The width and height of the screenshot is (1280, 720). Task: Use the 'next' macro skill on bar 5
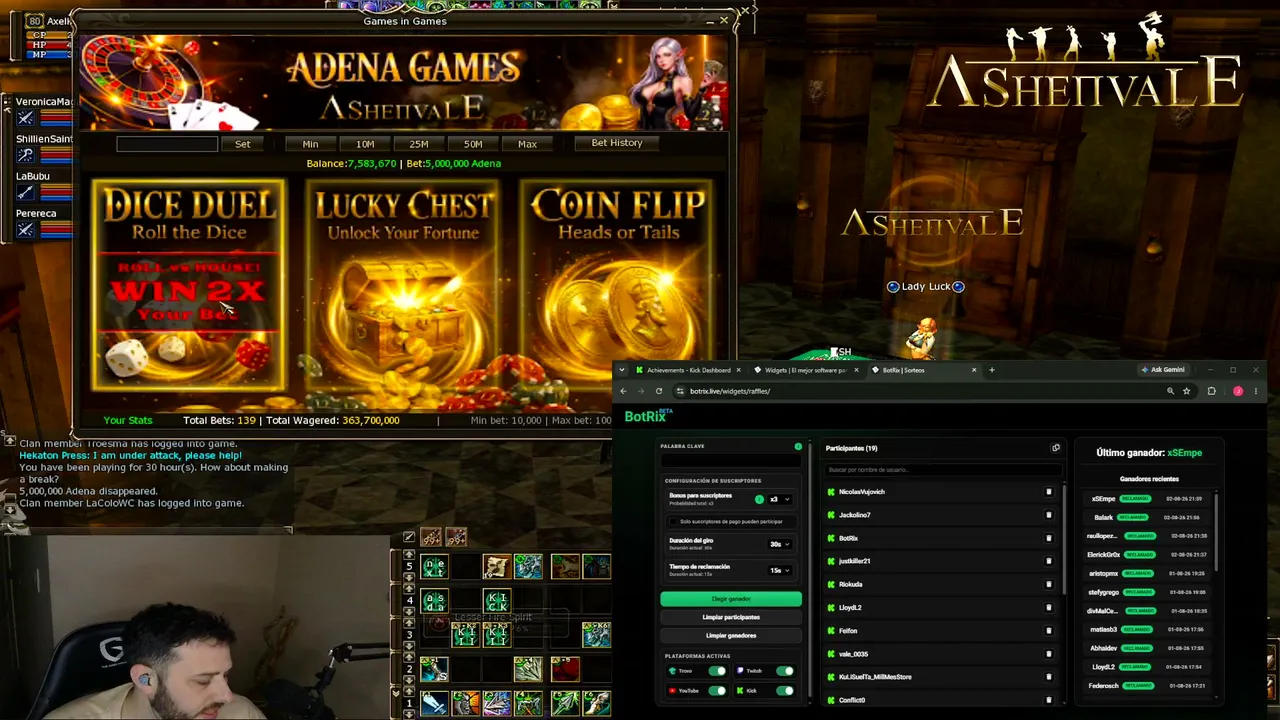click(434, 567)
